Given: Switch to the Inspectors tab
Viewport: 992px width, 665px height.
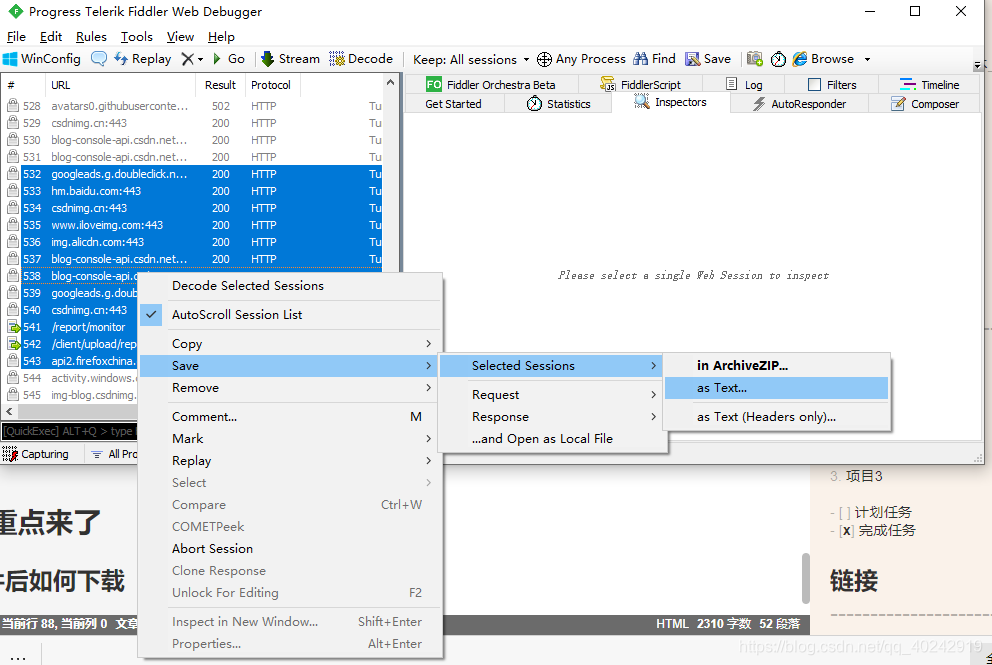Looking at the screenshot, I should point(671,102).
